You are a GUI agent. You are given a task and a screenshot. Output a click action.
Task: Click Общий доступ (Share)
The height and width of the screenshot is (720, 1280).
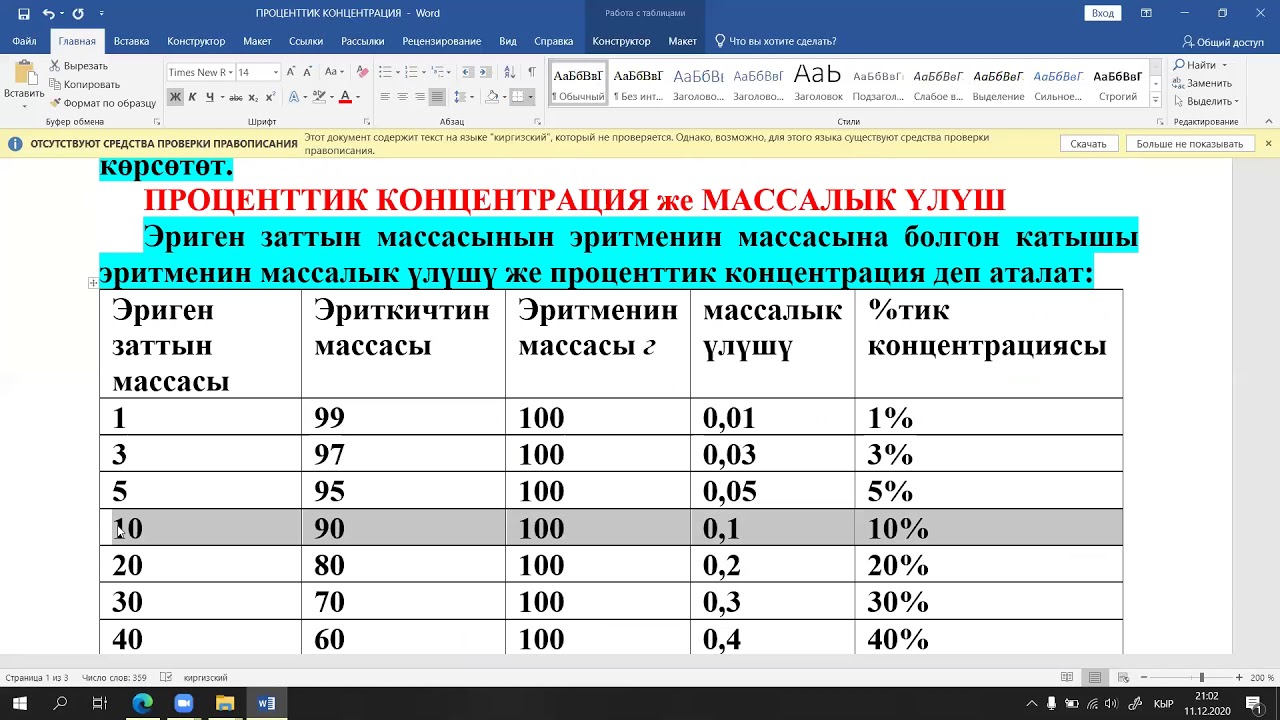pyautogui.click(x=1223, y=42)
